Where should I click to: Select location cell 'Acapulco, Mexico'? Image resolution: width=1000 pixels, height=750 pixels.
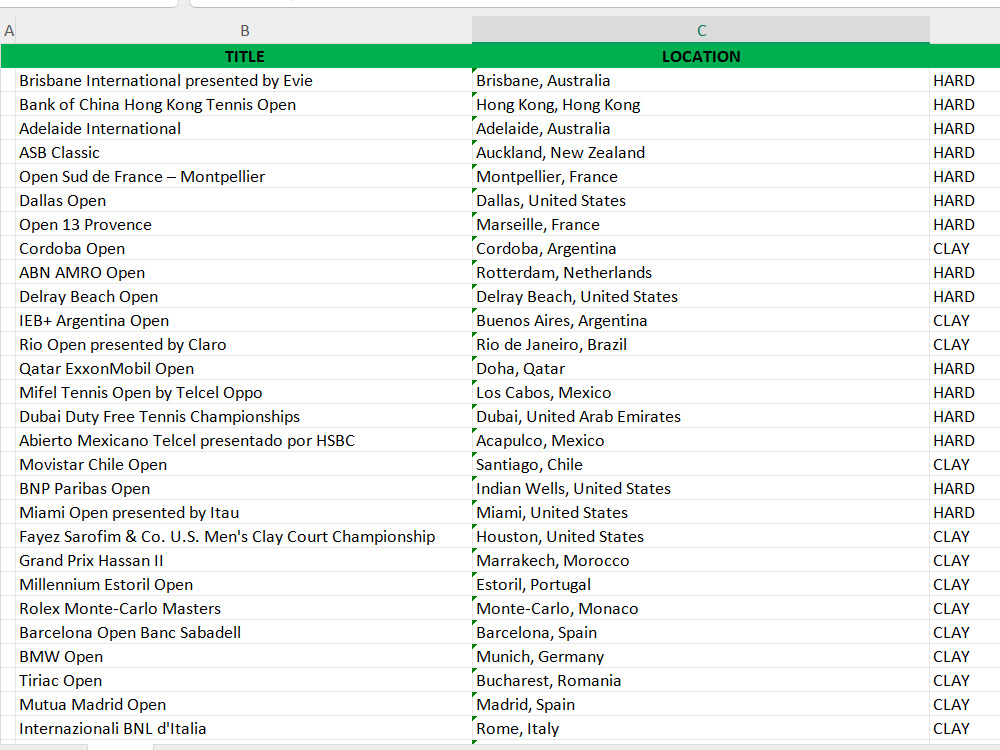tap(701, 441)
